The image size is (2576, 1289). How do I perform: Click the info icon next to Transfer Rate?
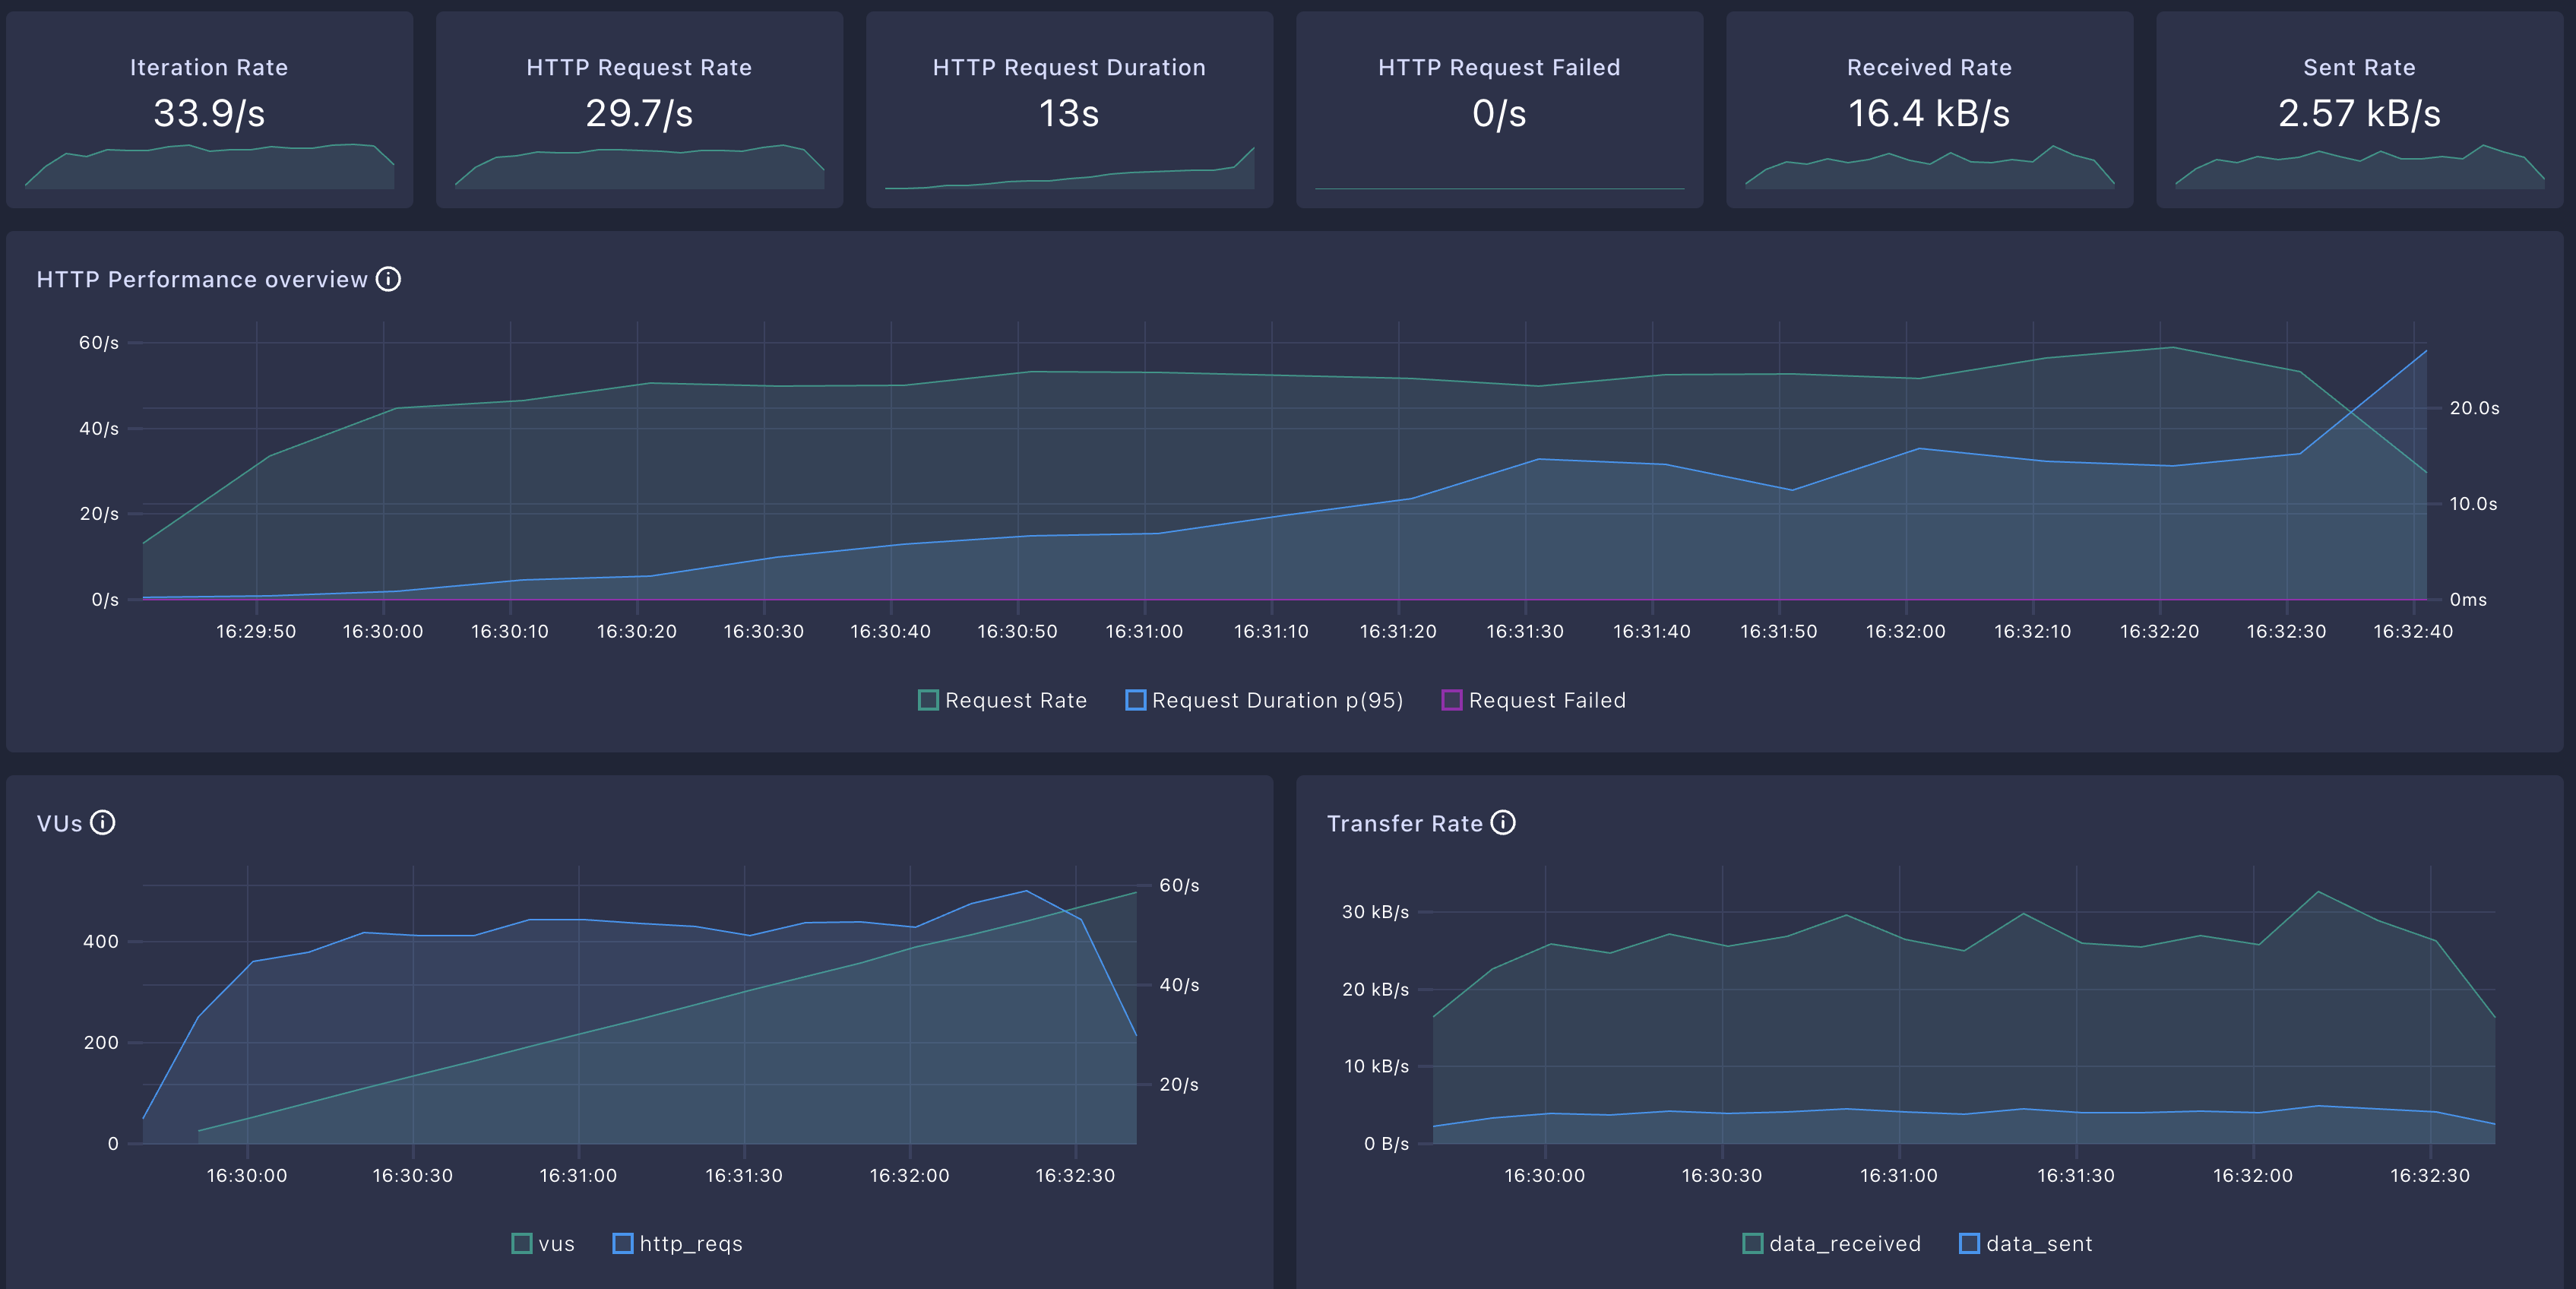pos(1503,822)
